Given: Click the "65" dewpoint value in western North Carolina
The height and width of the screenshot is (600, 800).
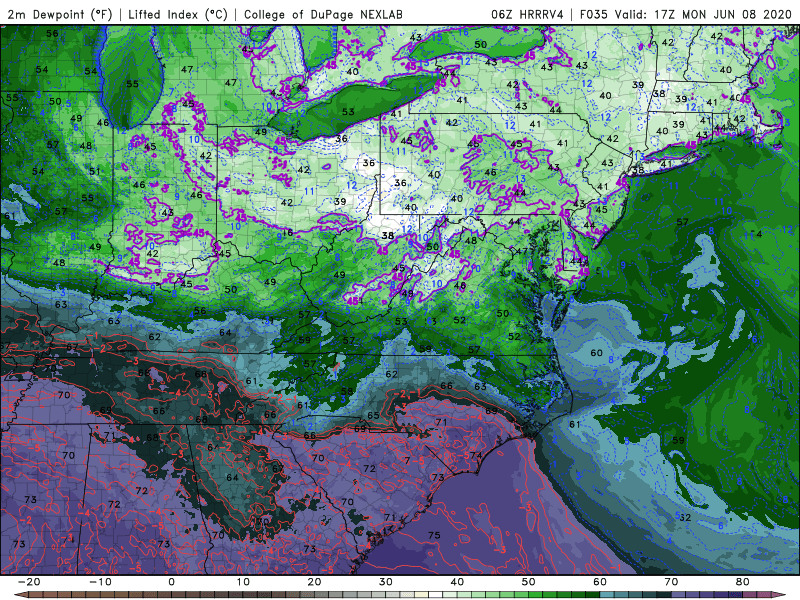Looking at the screenshot, I should point(373,415).
